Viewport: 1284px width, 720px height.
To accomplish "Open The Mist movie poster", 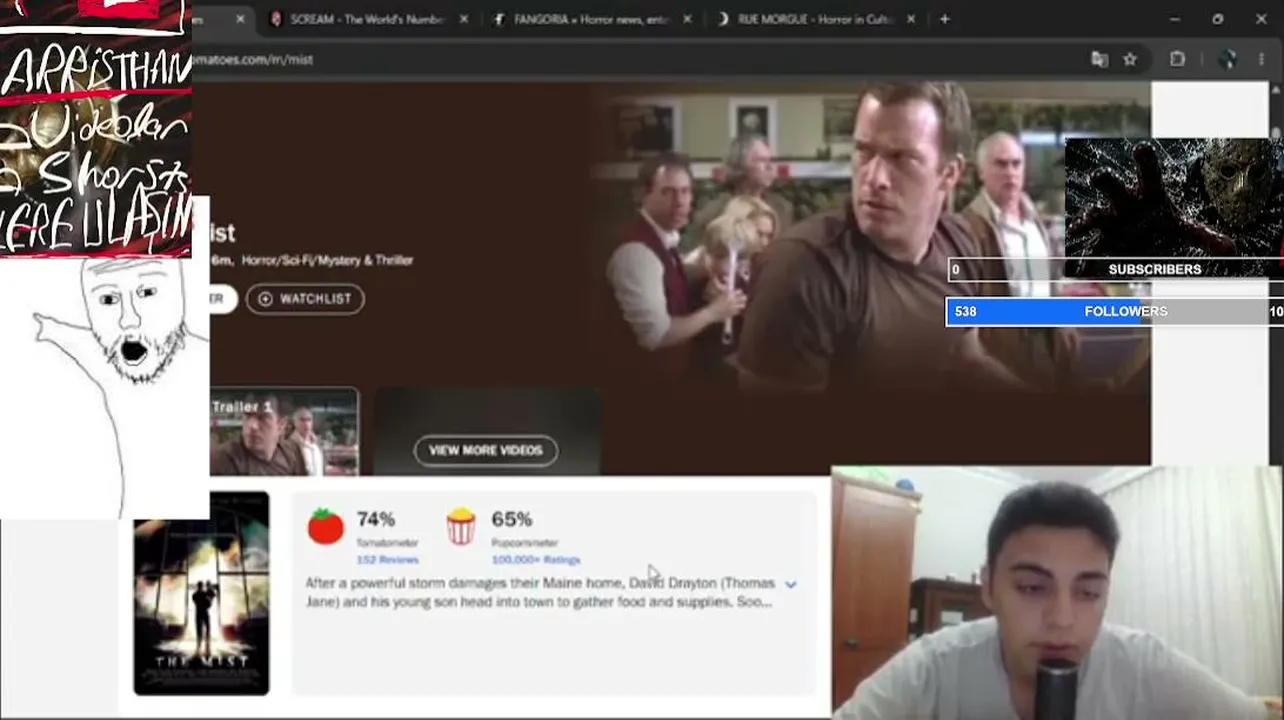I will 201,593.
